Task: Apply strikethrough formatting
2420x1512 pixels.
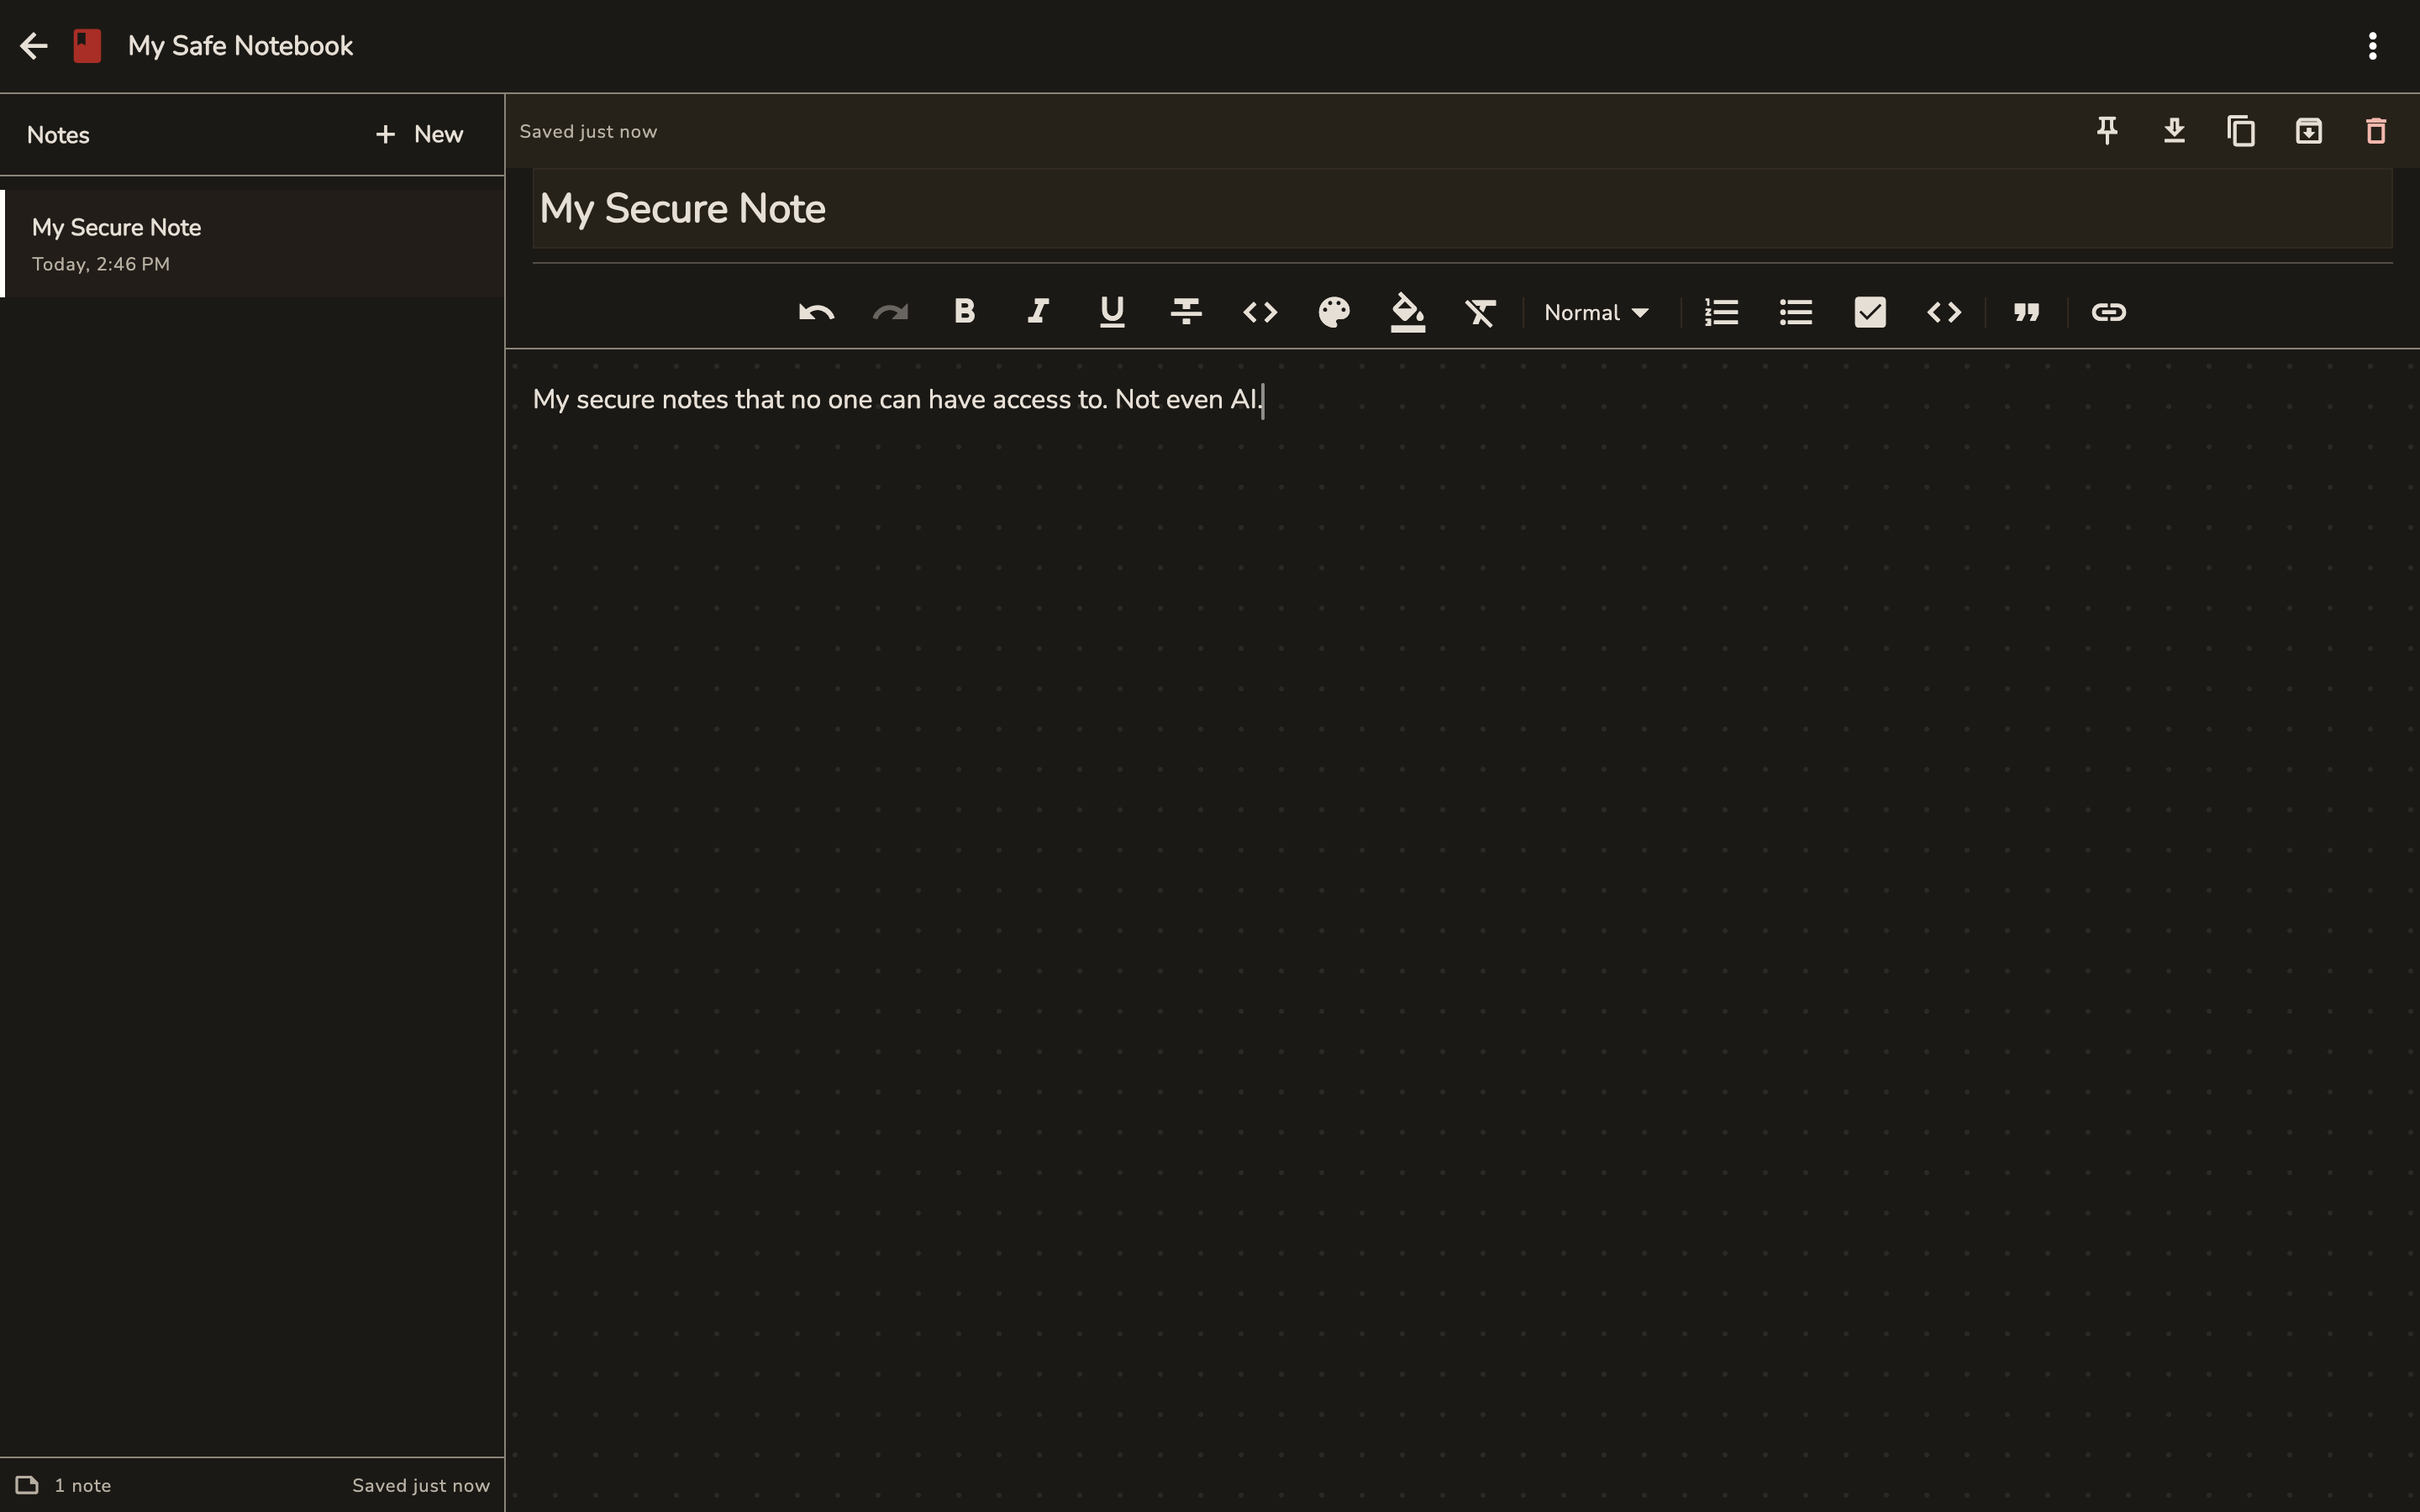Action: coord(1184,312)
